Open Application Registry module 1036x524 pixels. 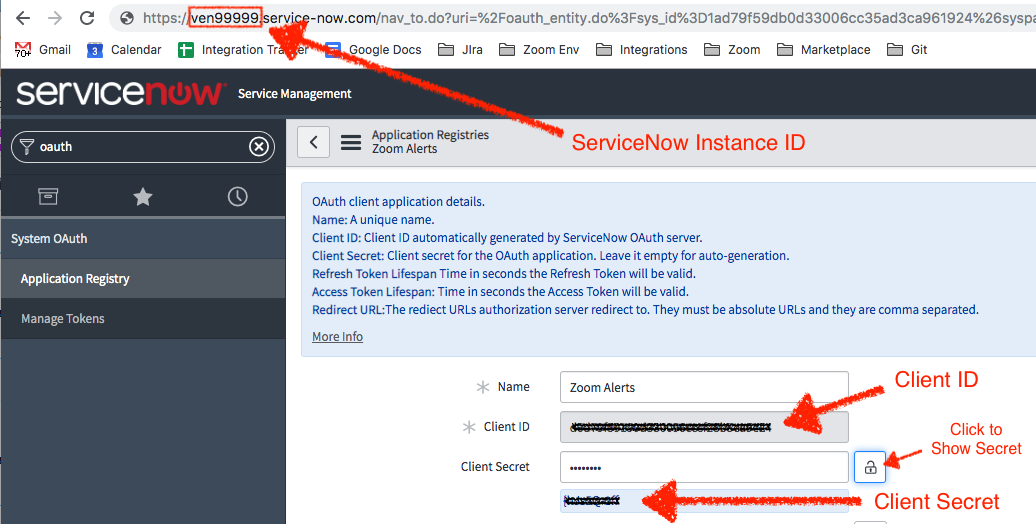click(x=143, y=279)
